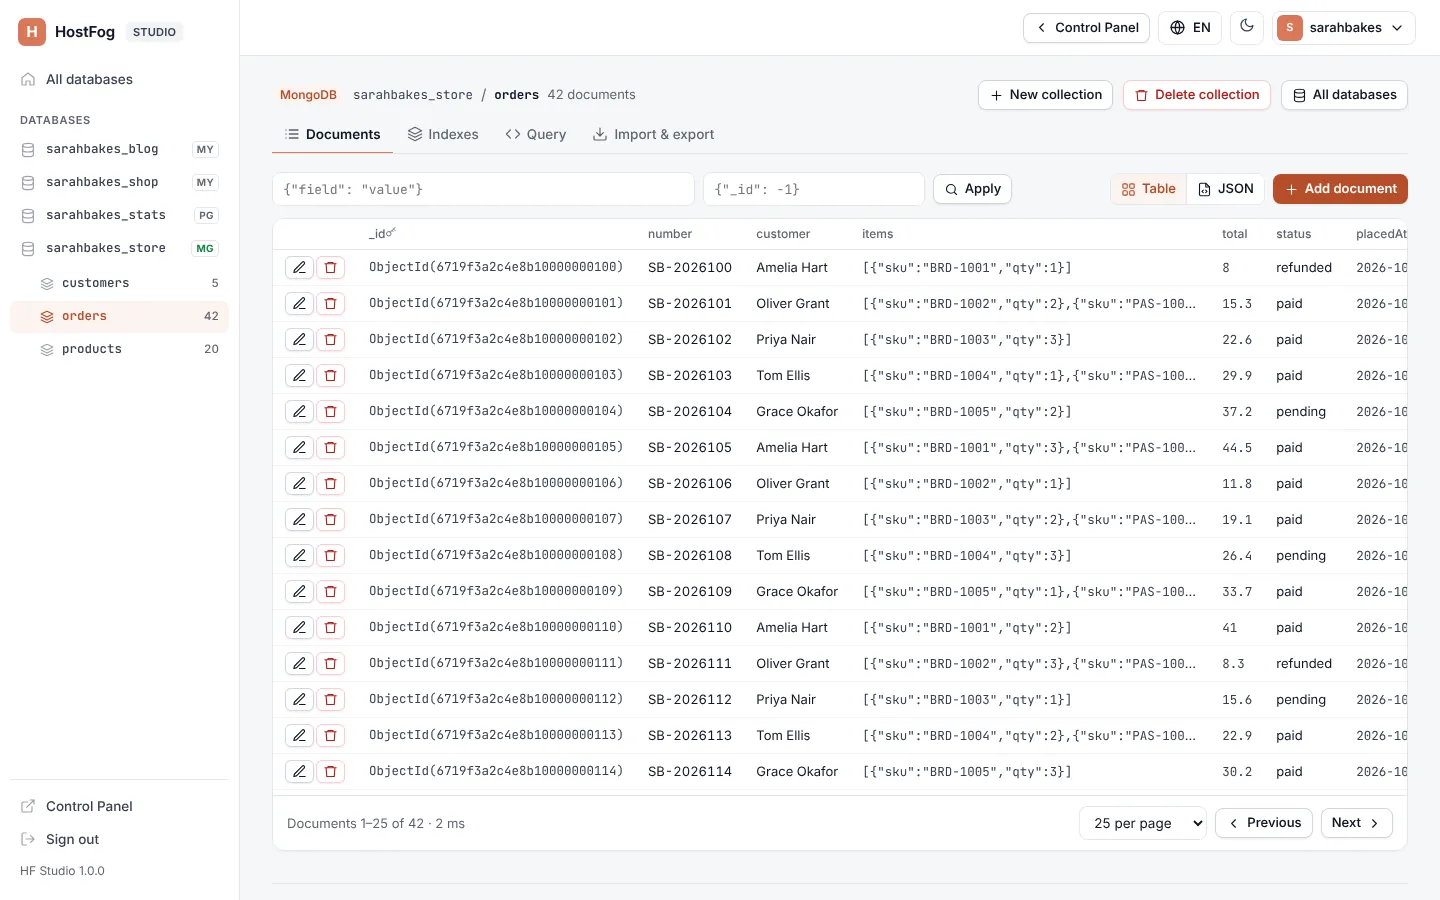Click the All databases button in header
The height and width of the screenshot is (900, 1440).
(1344, 95)
